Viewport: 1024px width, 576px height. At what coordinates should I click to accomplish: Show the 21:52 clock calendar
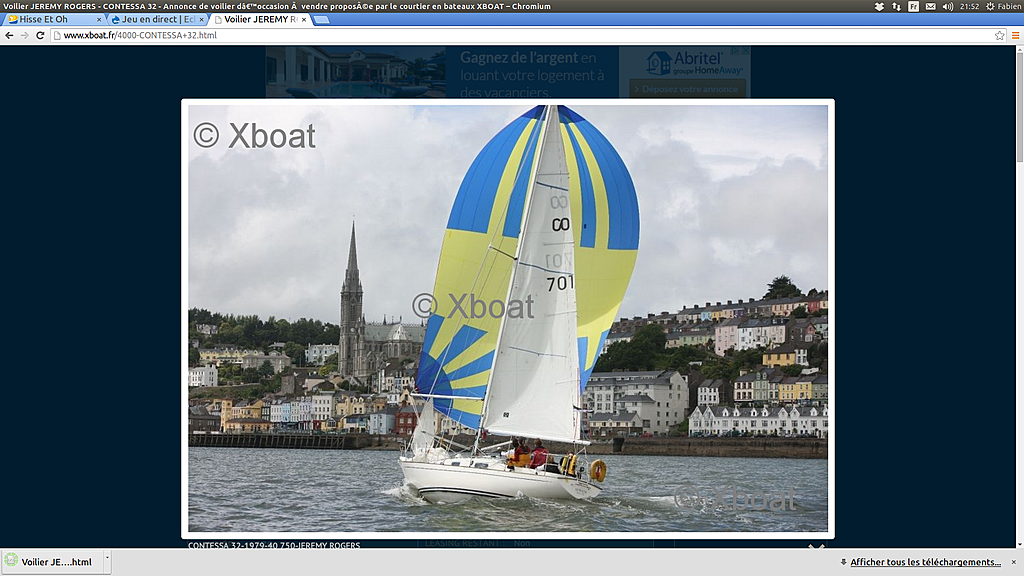(969, 7)
